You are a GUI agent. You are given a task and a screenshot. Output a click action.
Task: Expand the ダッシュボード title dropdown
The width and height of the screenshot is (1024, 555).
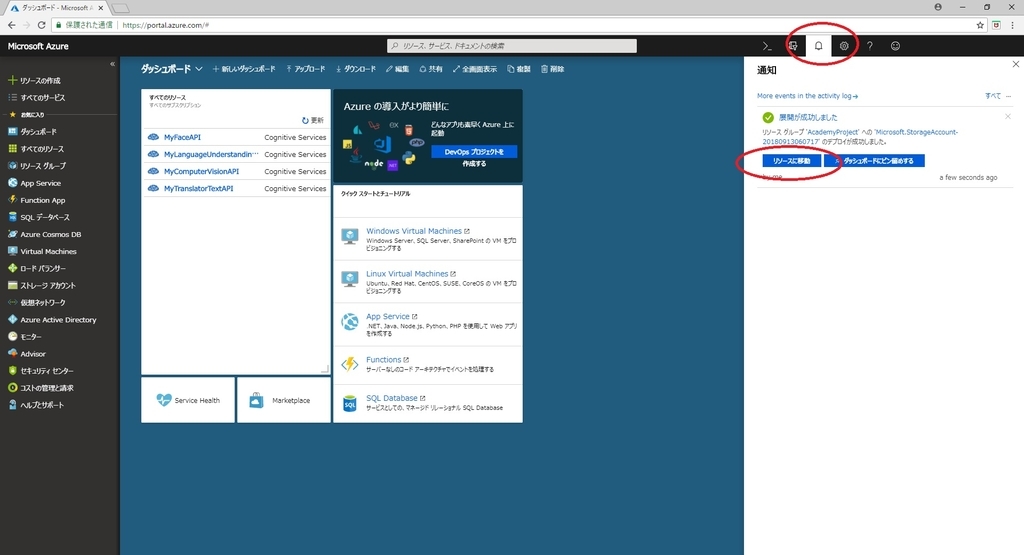(x=199, y=69)
